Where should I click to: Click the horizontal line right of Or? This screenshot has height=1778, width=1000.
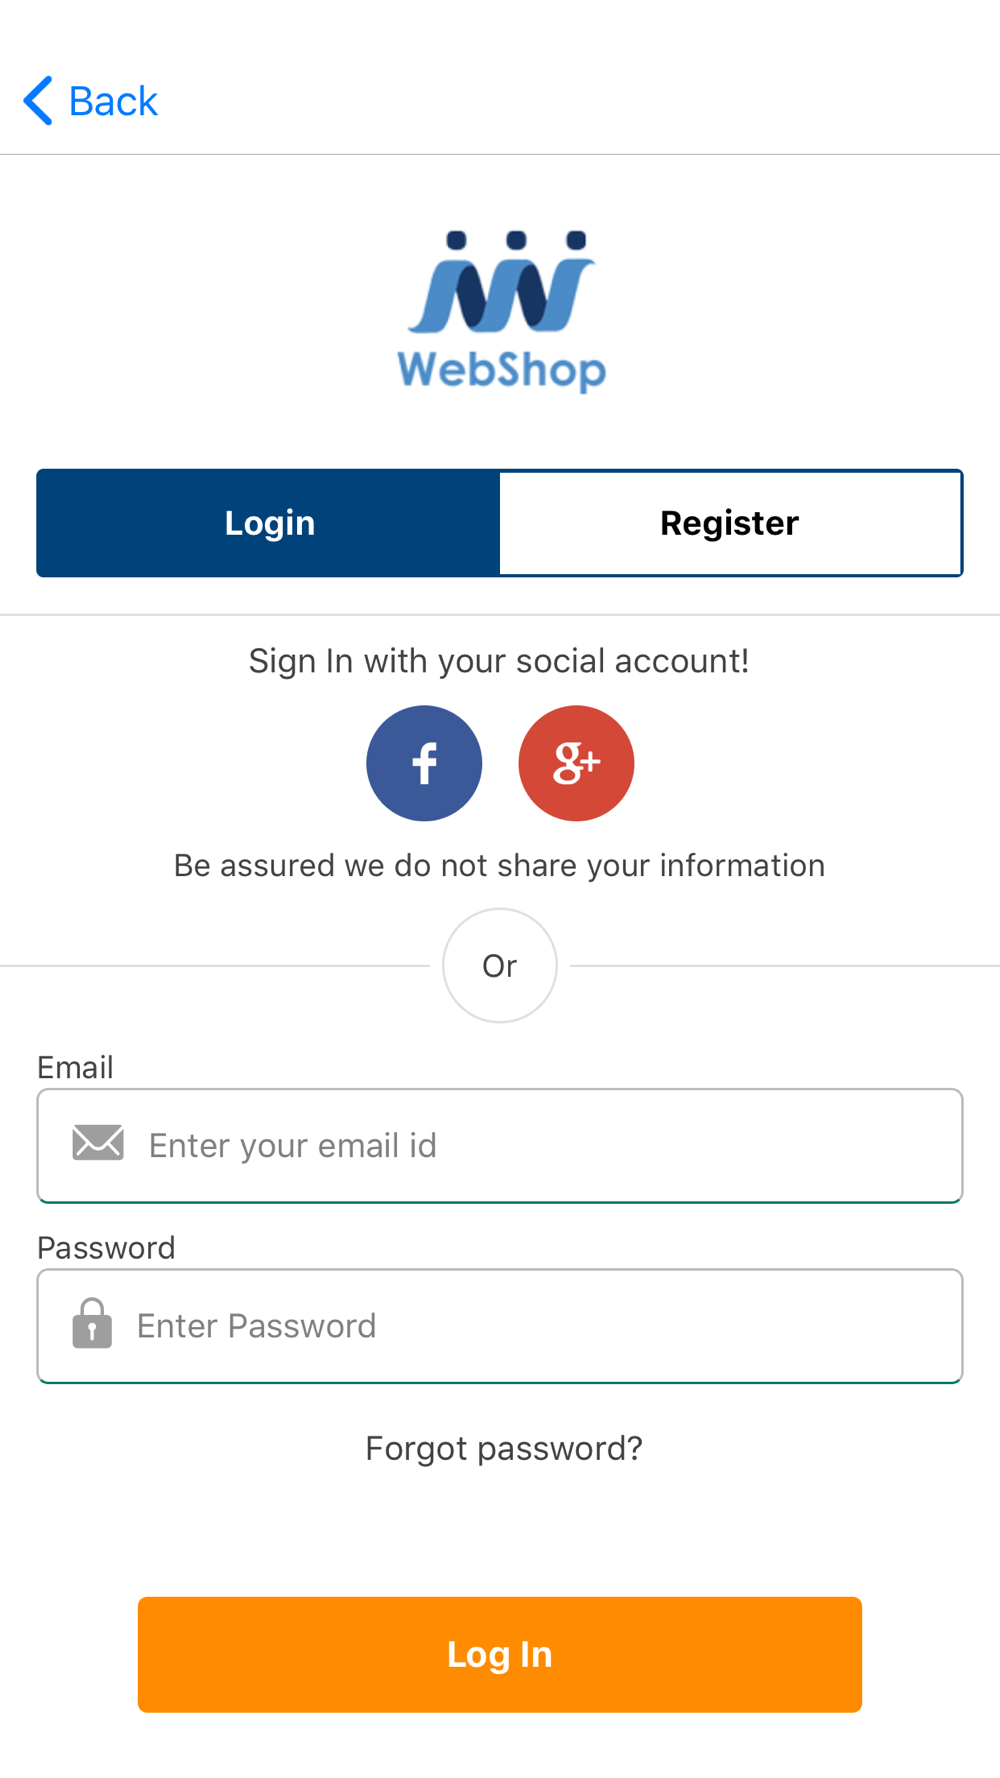(785, 966)
